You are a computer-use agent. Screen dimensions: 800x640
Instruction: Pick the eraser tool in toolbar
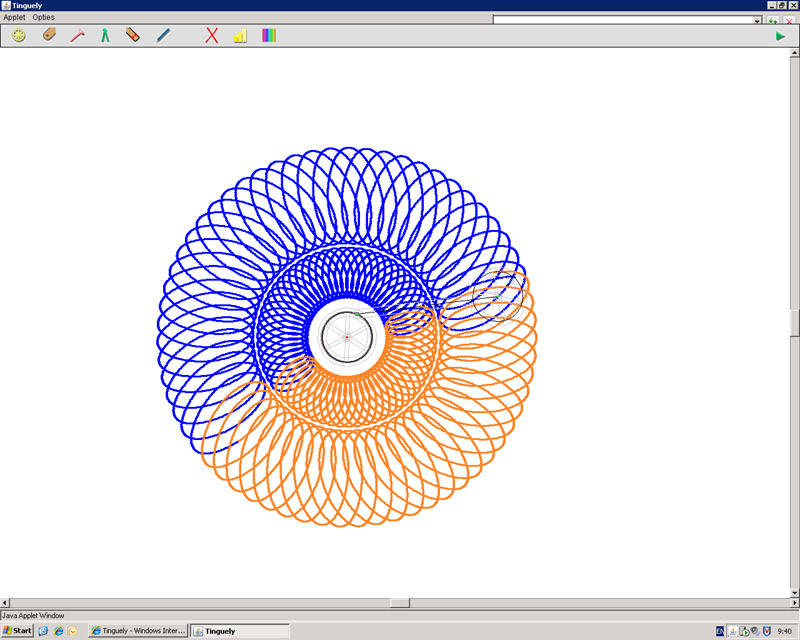(133, 36)
